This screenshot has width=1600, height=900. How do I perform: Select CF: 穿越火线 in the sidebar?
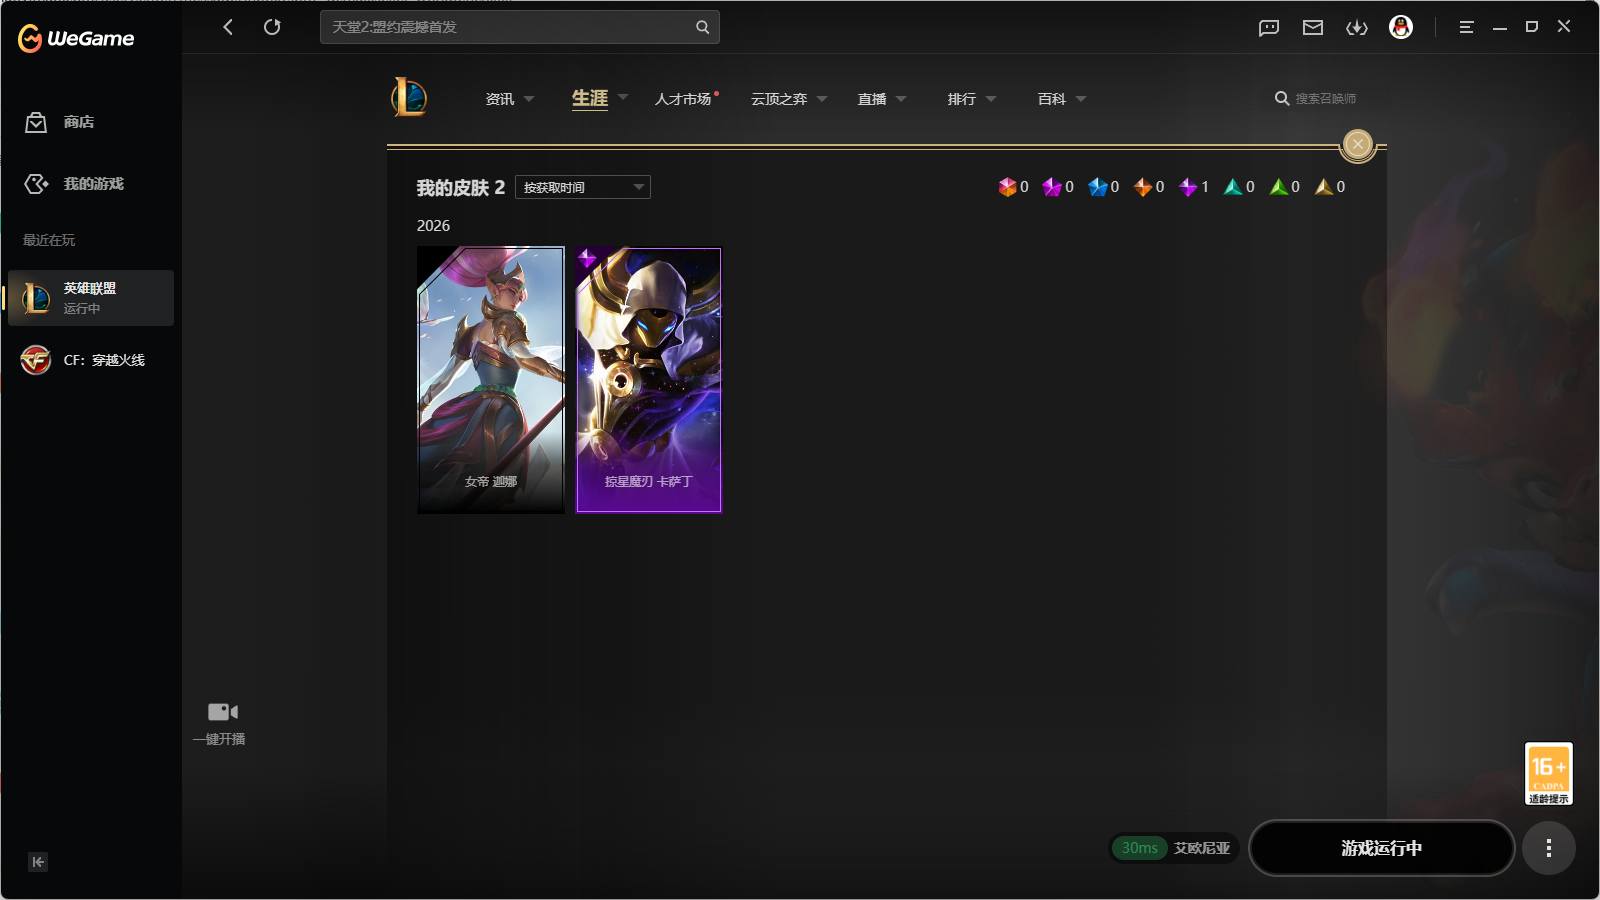coord(85,360)
